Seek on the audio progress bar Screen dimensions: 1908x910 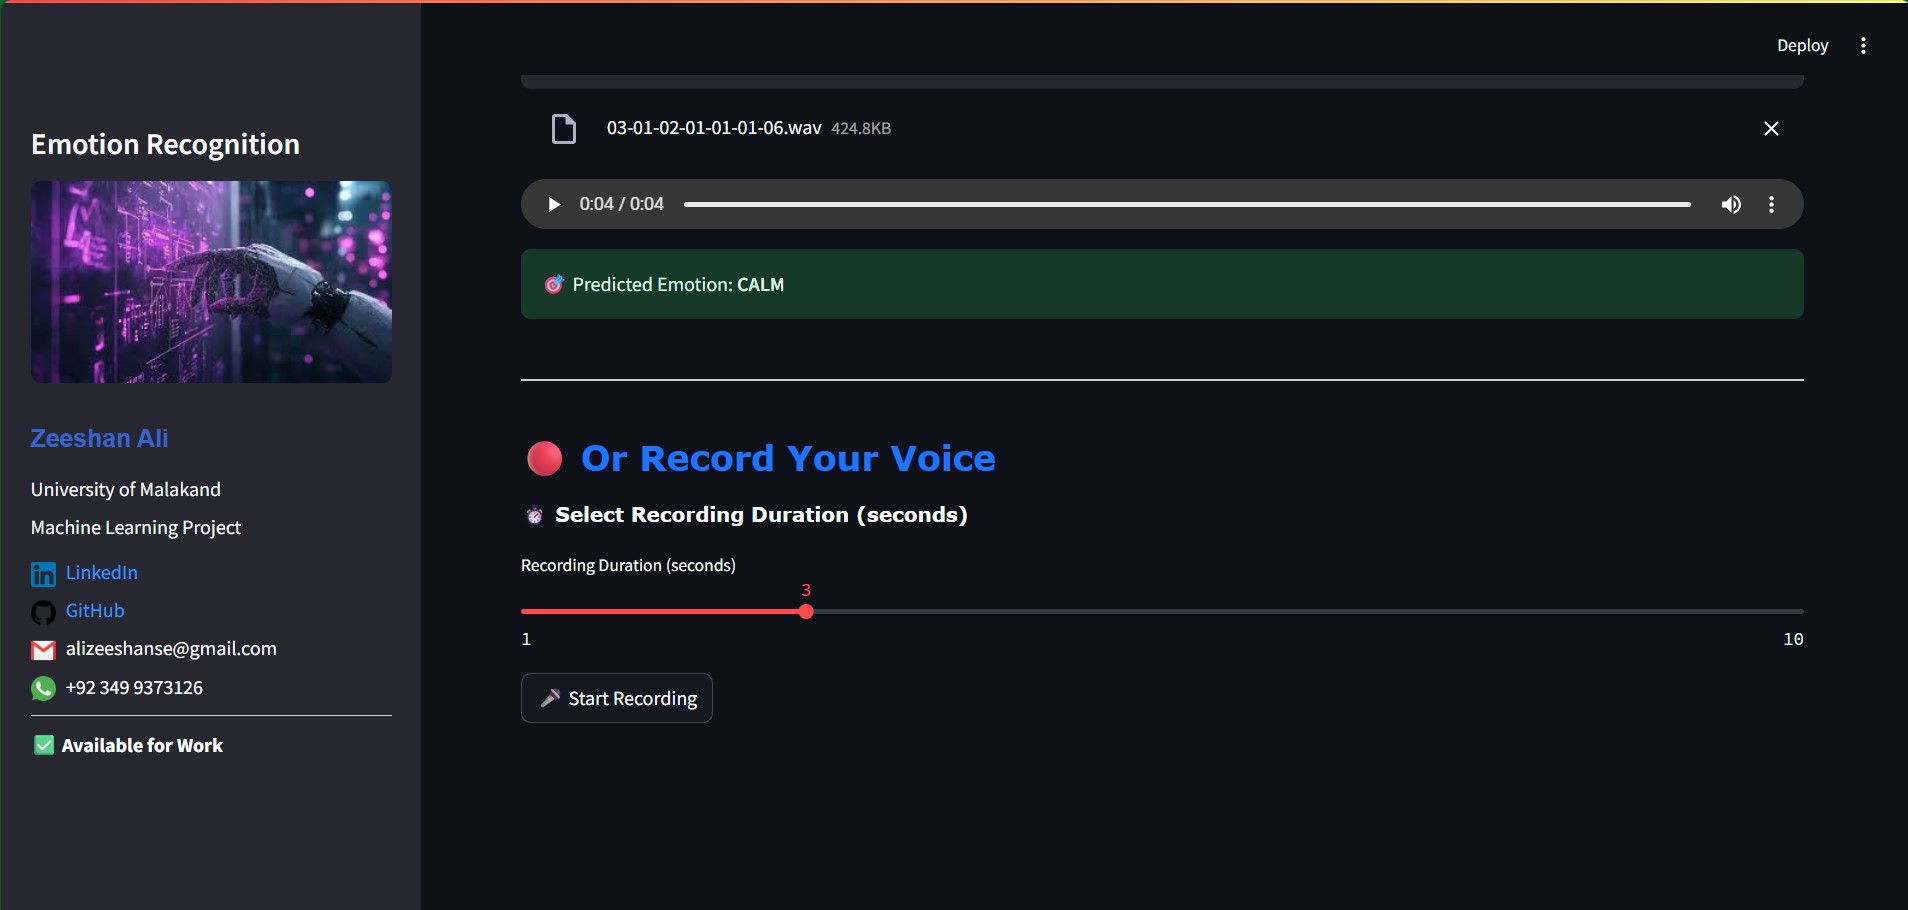[1187, 205]
